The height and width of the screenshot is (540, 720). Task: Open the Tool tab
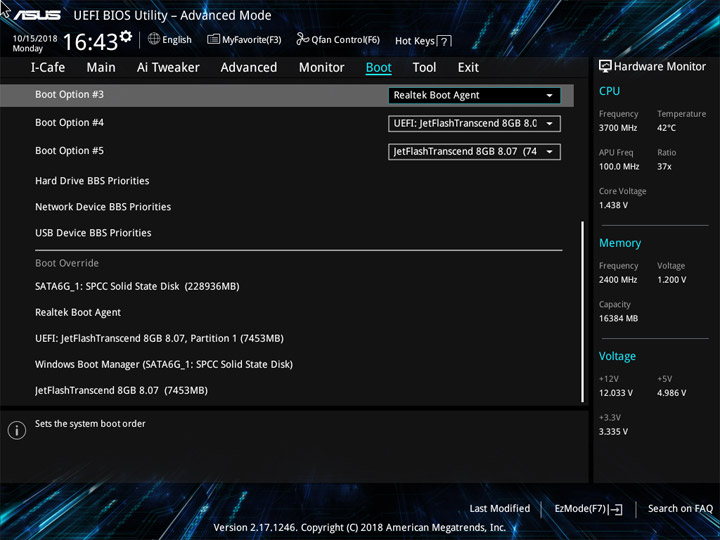pyautogui.click(x=424, y=68)
